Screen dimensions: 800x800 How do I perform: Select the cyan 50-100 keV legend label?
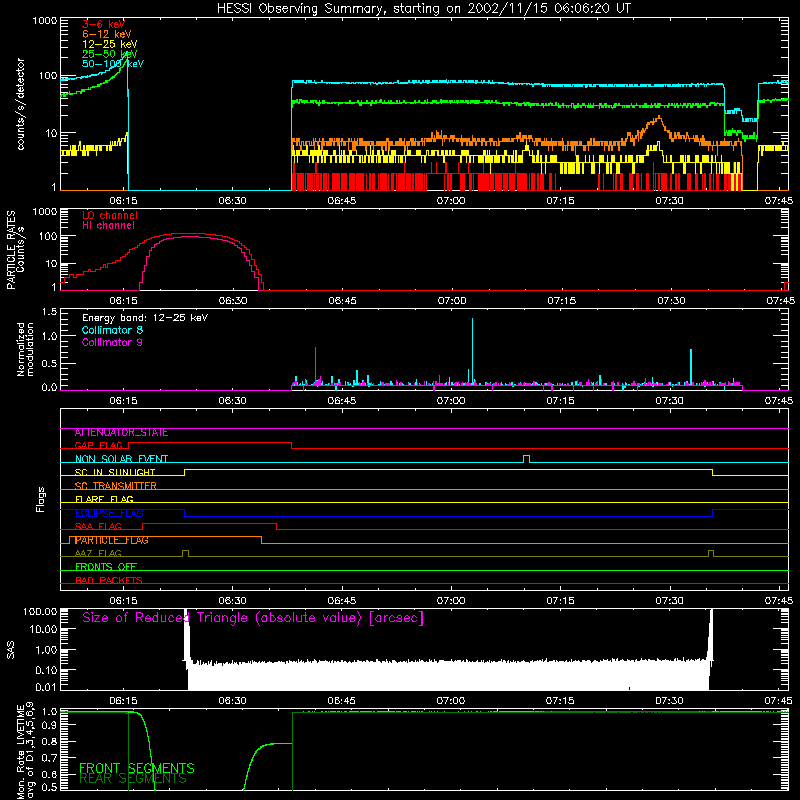point(113,64)
